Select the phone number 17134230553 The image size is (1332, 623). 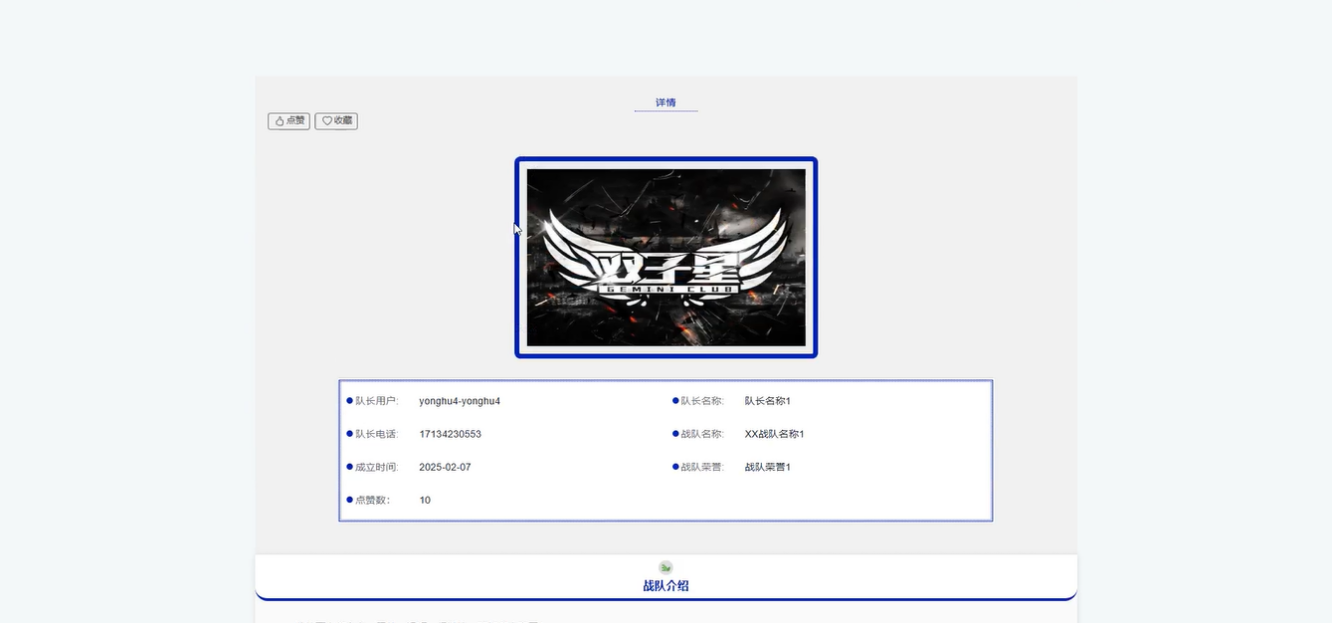450,434
